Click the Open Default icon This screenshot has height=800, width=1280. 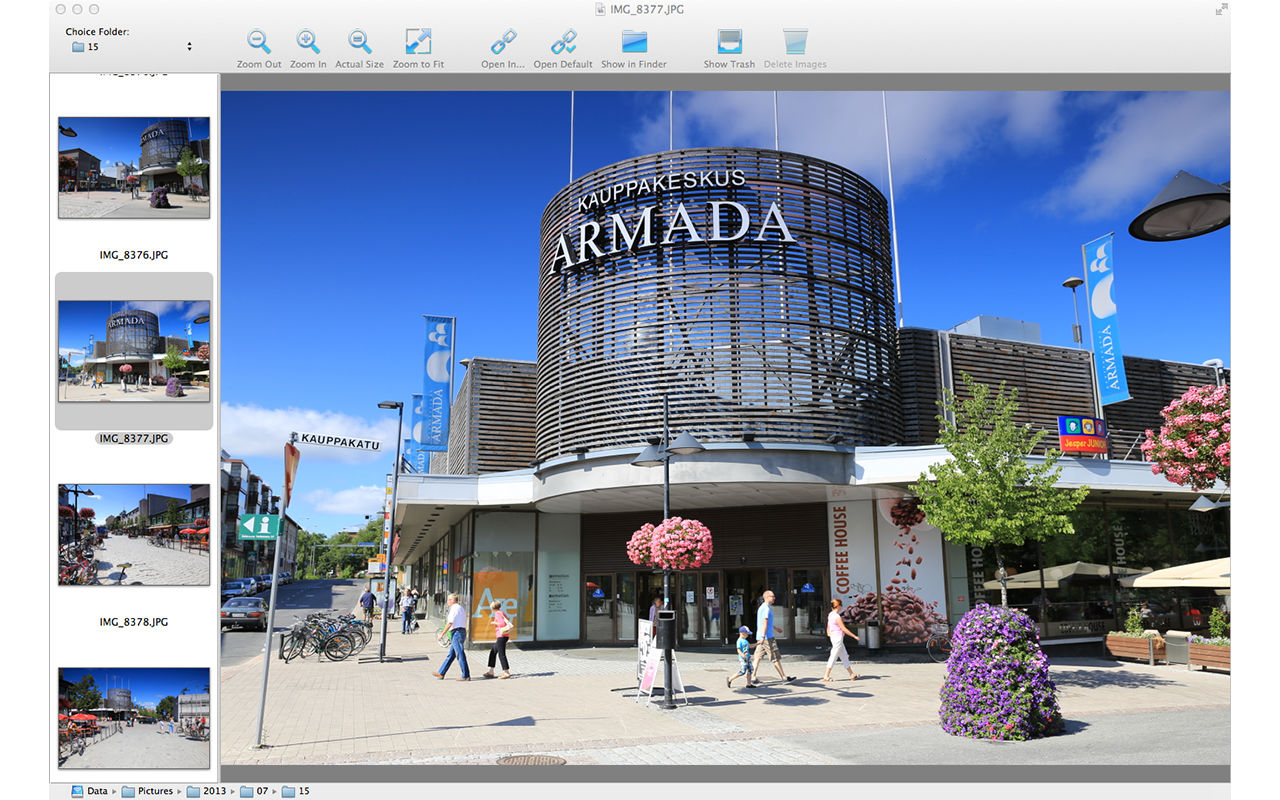(x=563, y=42)
